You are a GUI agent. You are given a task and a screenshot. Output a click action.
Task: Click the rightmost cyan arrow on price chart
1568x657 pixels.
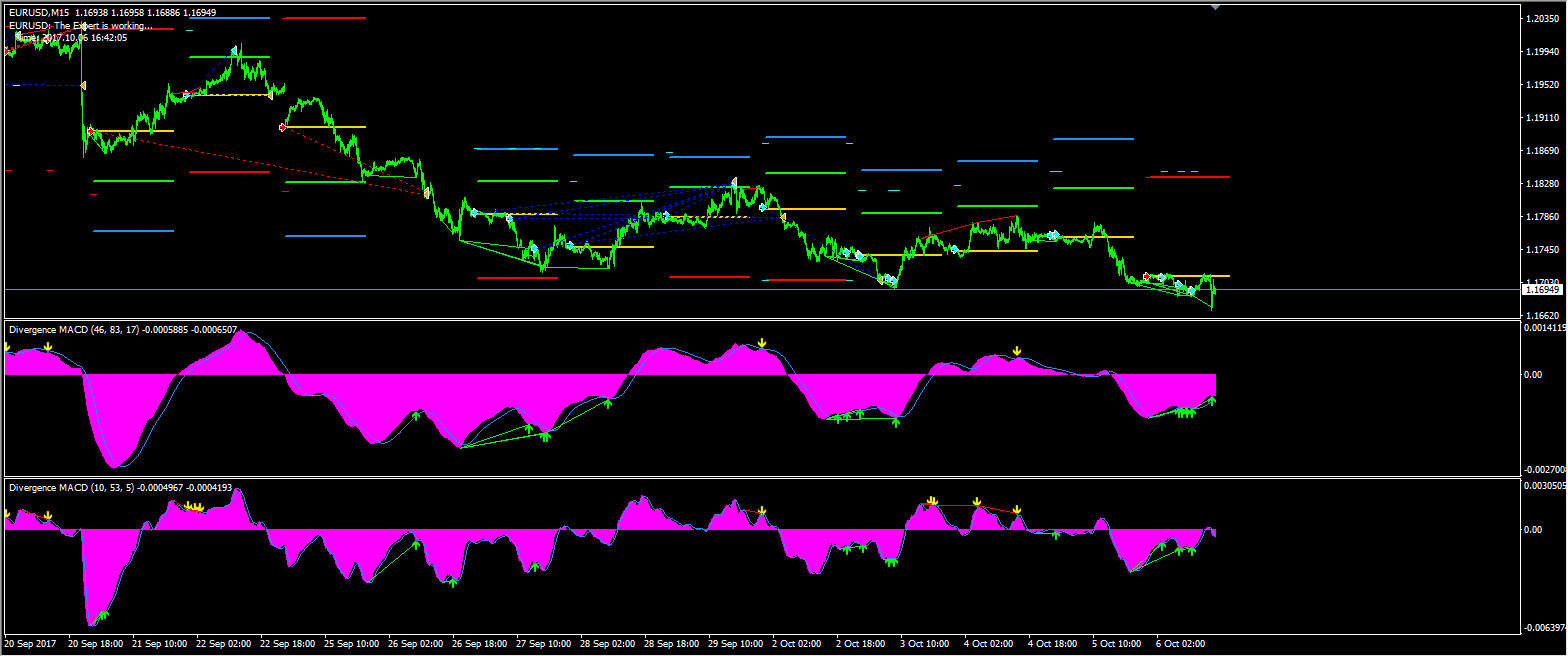(x=1191, y=290)
